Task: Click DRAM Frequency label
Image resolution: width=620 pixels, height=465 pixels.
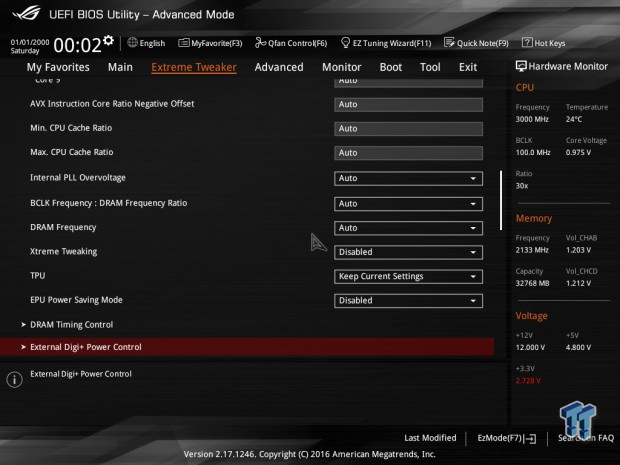Action: (x=63, y=227)
